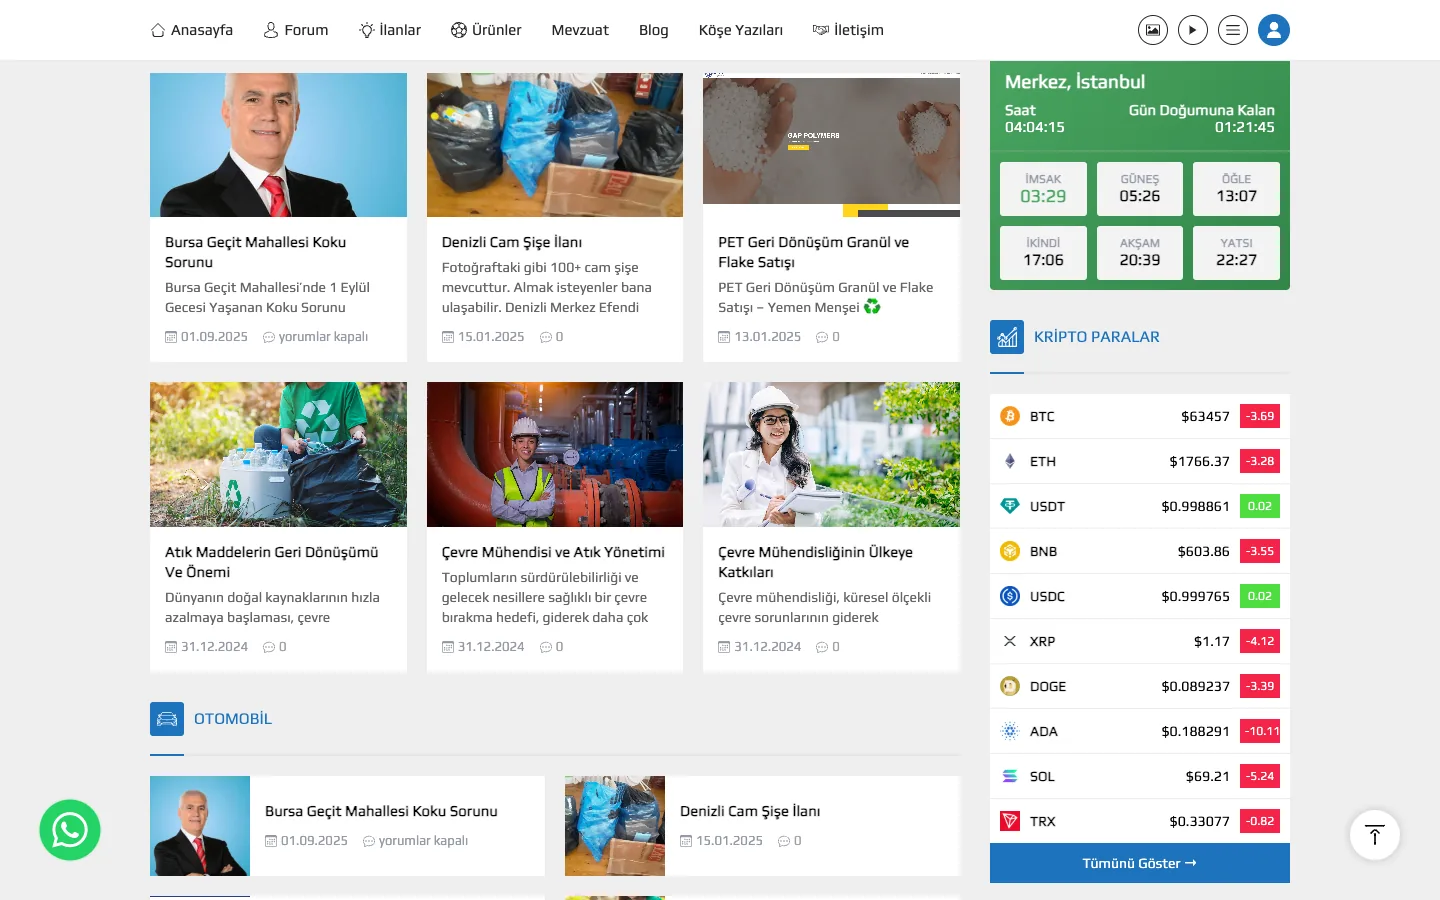Viewport: 1440px width, 900px height.
Task: Click the OTOMOBİL section heading
Action: [233, 719]
